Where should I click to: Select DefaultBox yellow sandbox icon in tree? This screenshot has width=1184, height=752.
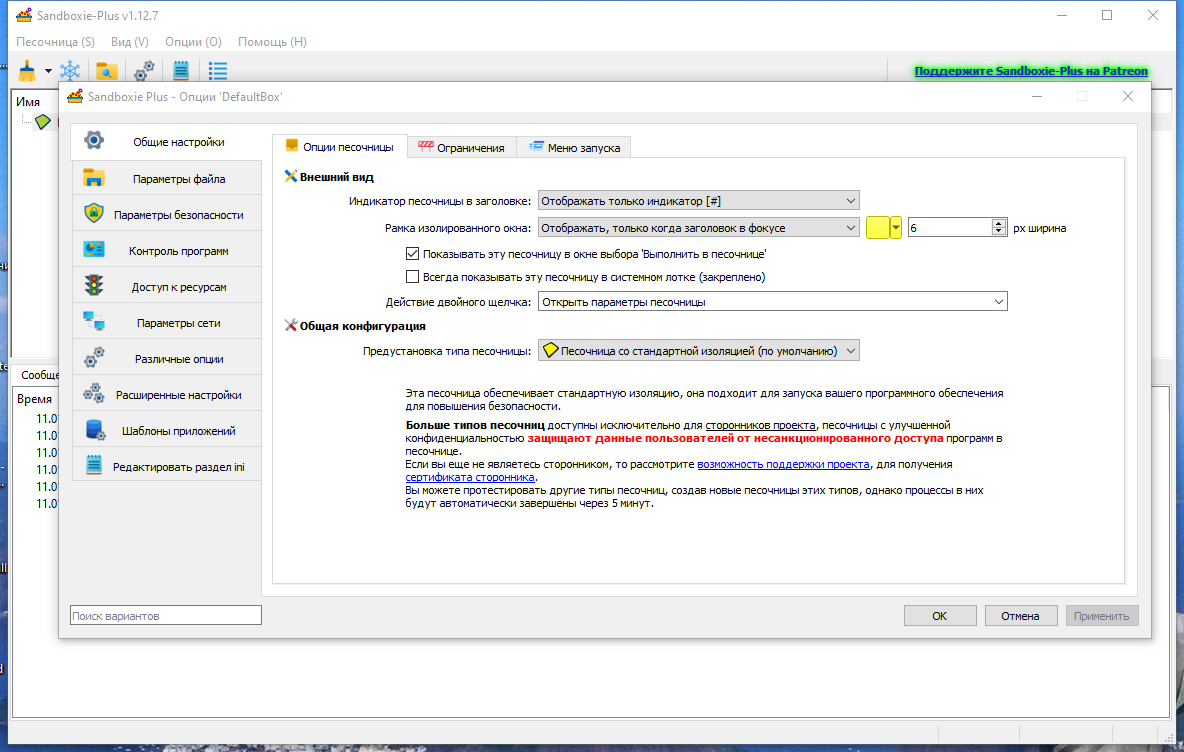coord(43,122)
